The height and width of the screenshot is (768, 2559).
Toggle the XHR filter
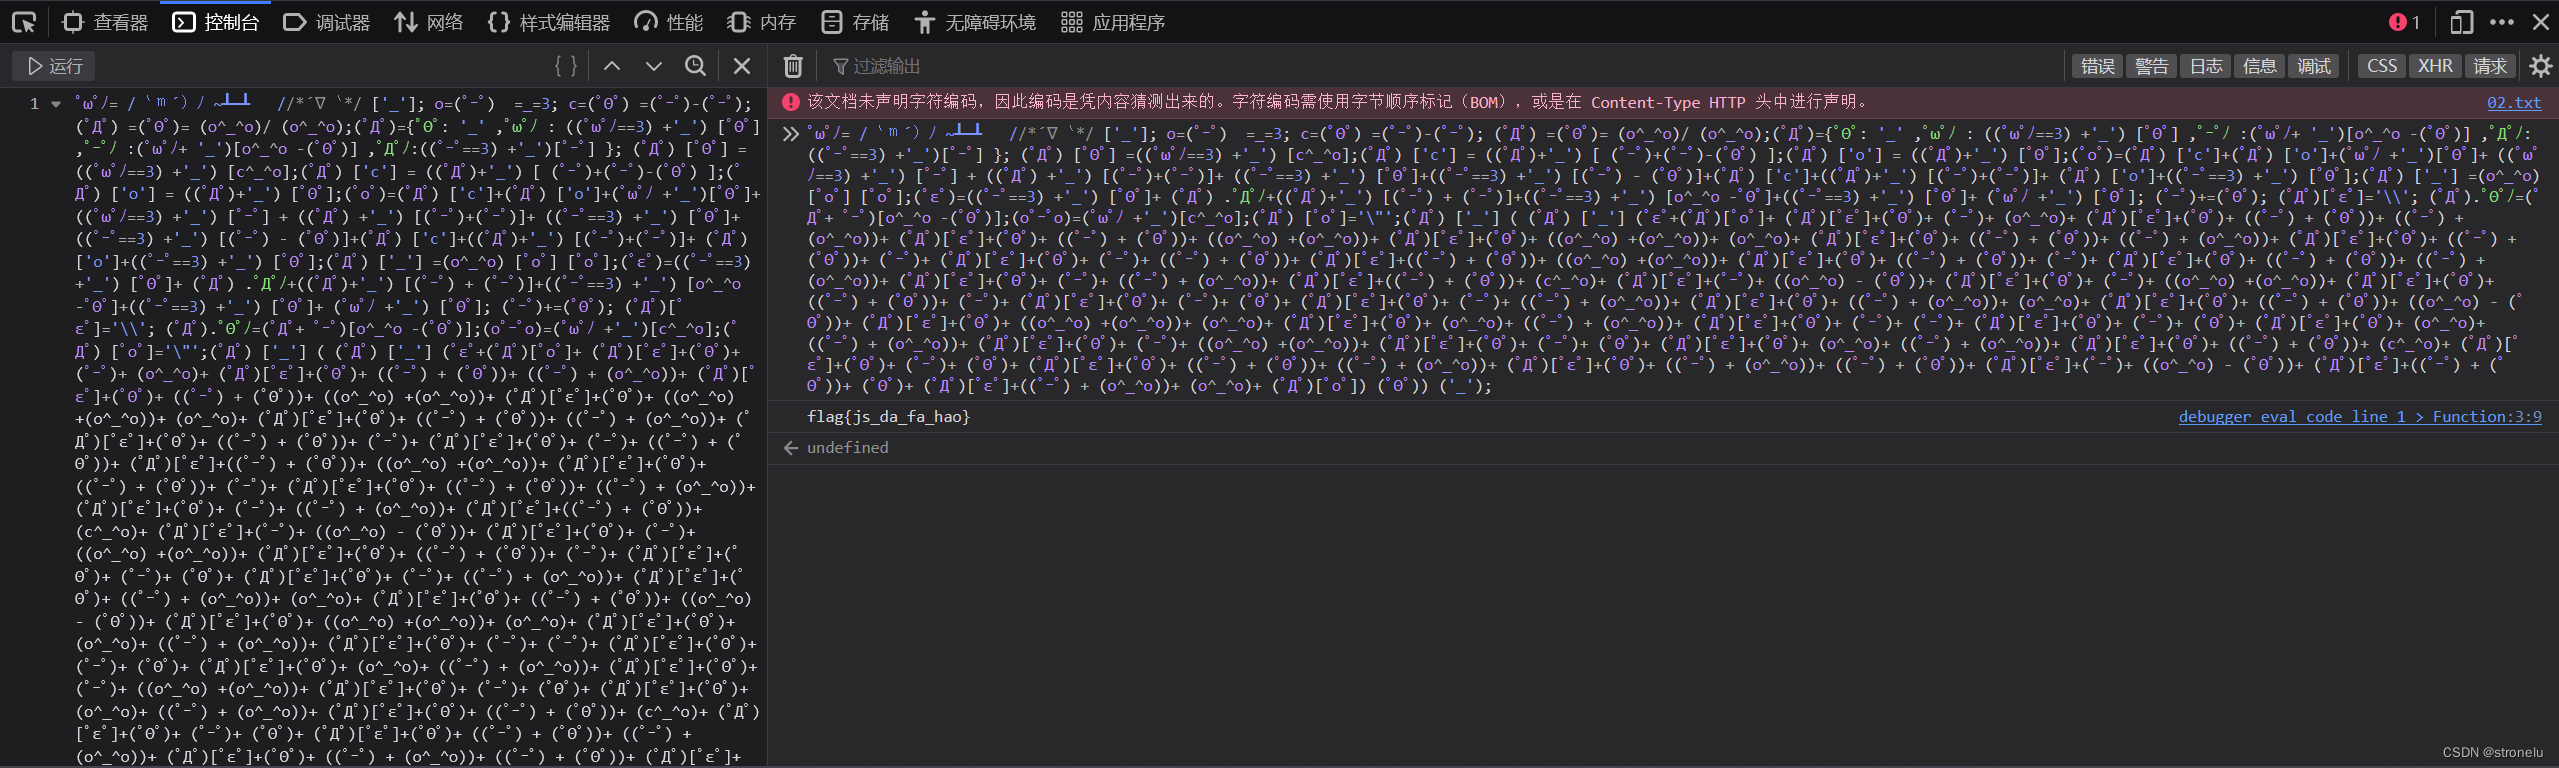point(2435,66)
